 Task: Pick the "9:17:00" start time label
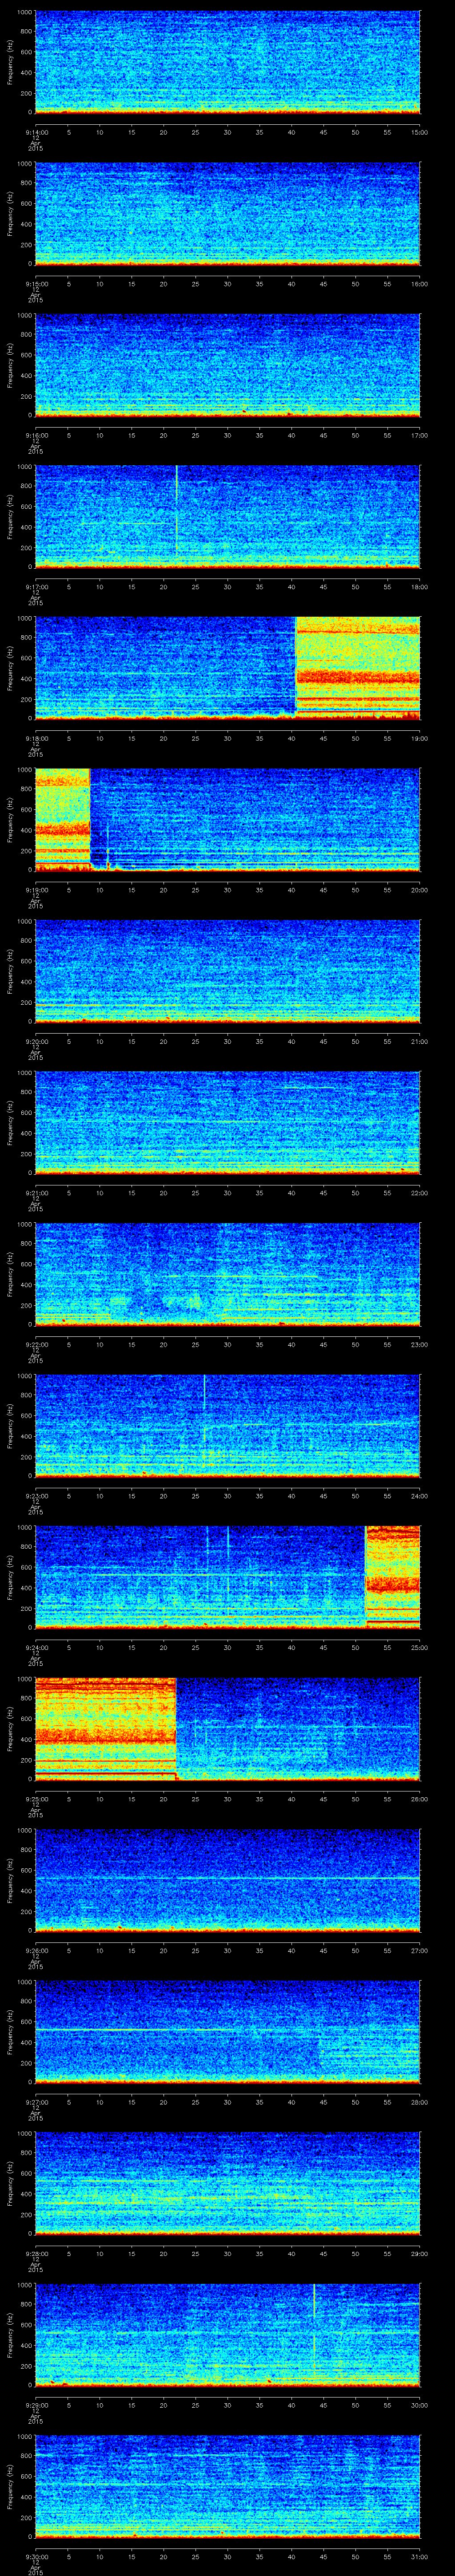pyautogui.click(x=36, y=586)
